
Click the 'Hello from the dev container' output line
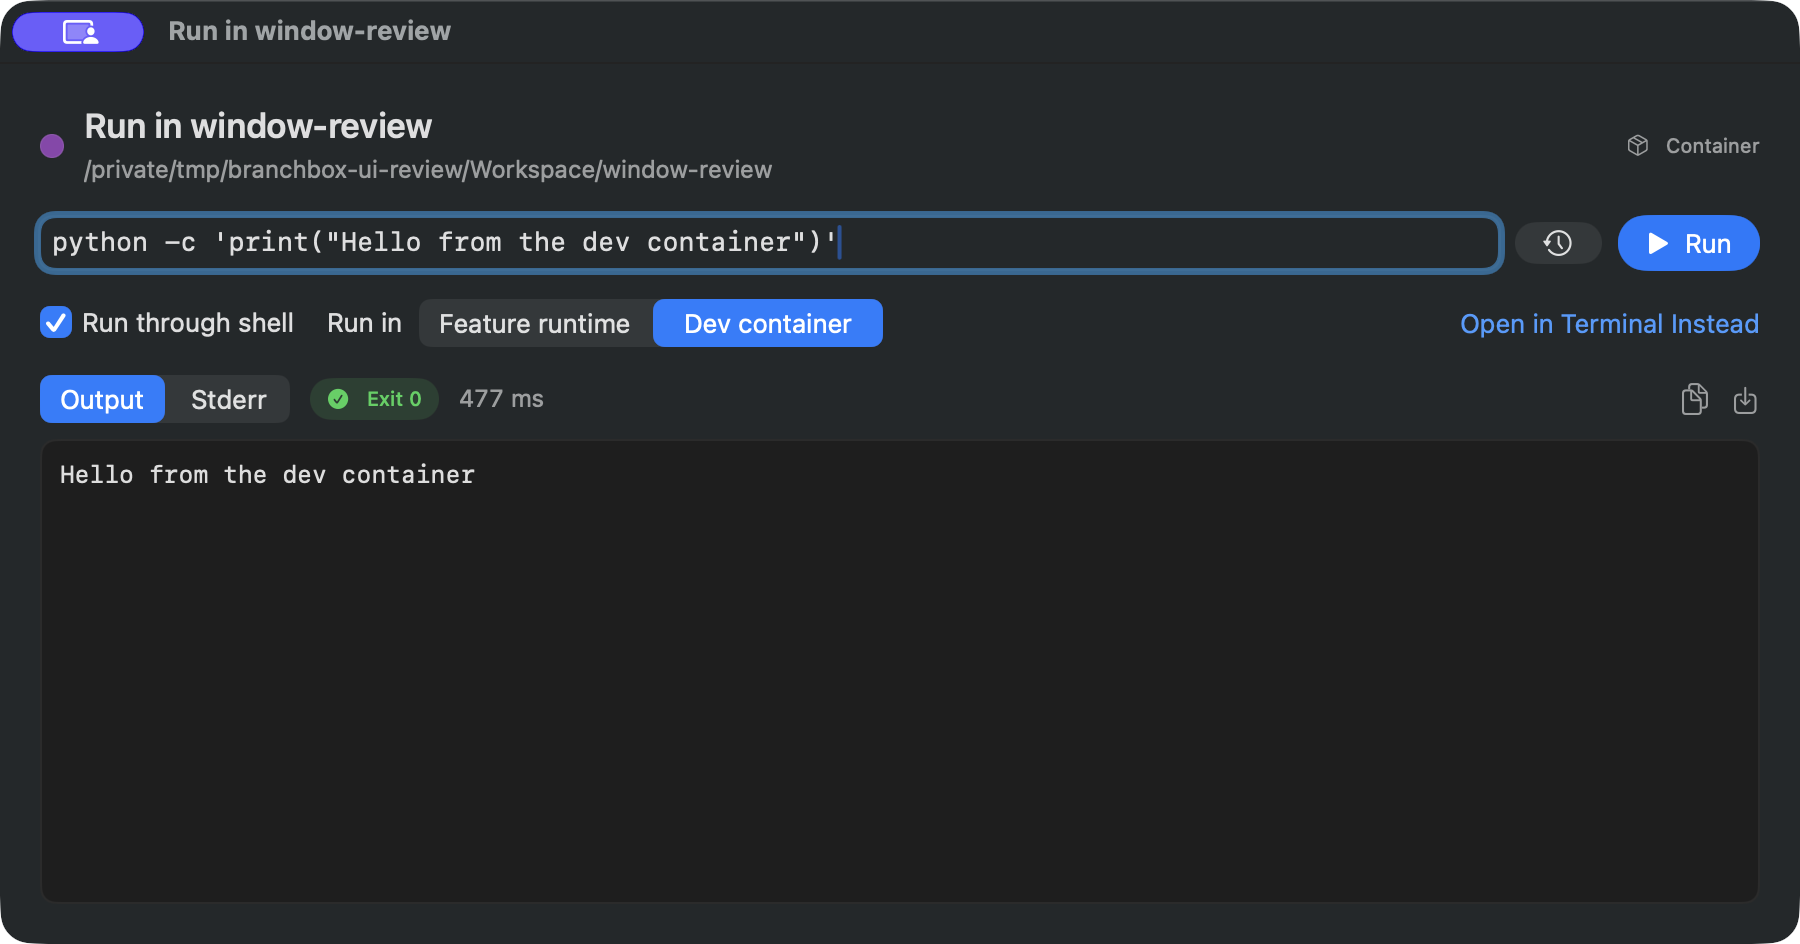pyautogui.click(x=267, y=475)
